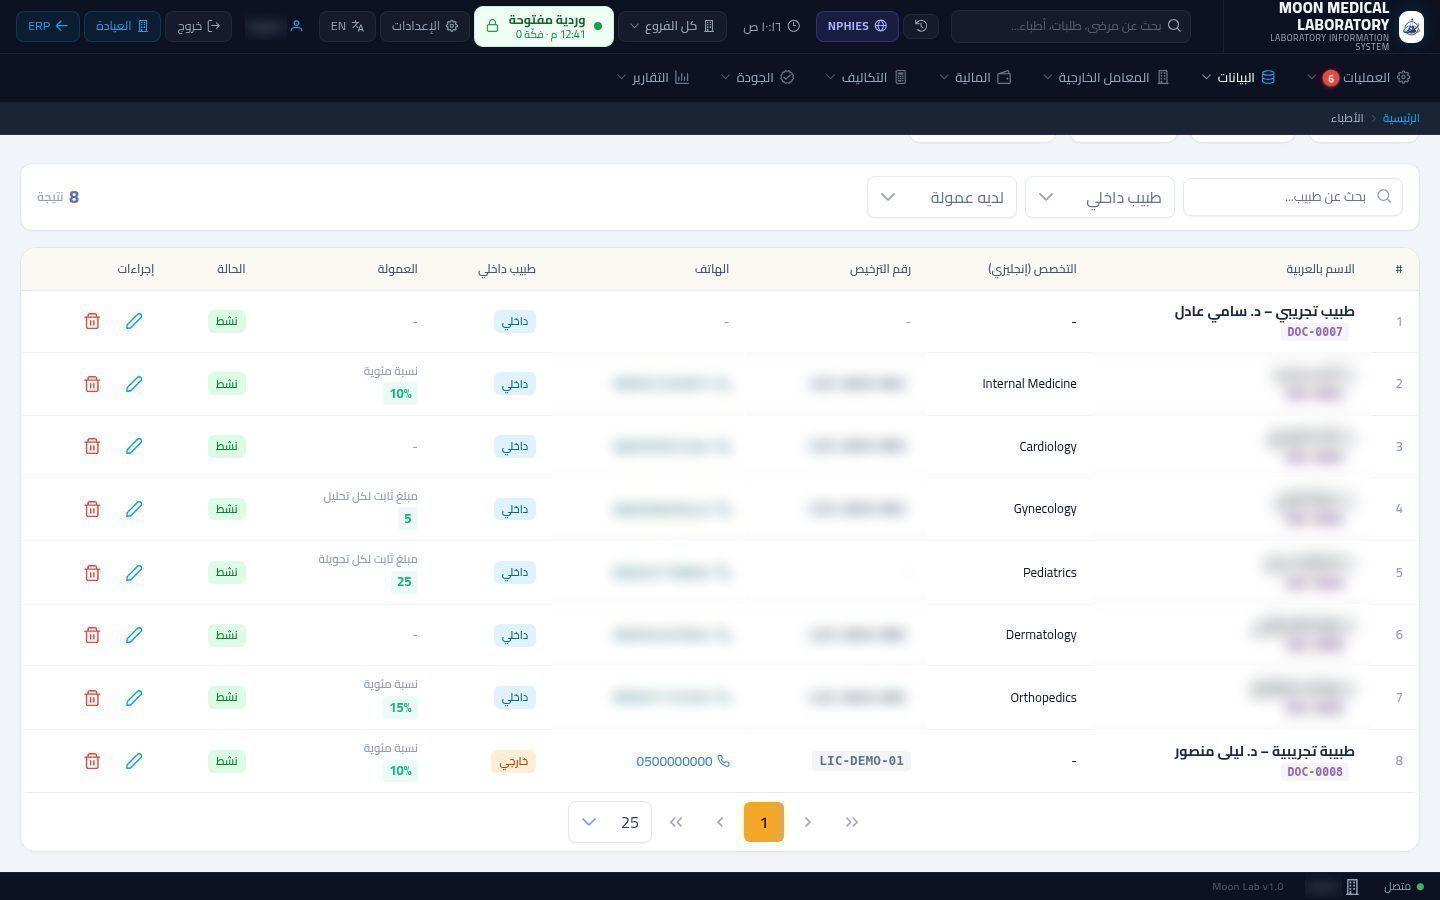Delete the Orthopedics doctor row

[x=92, y=698]
